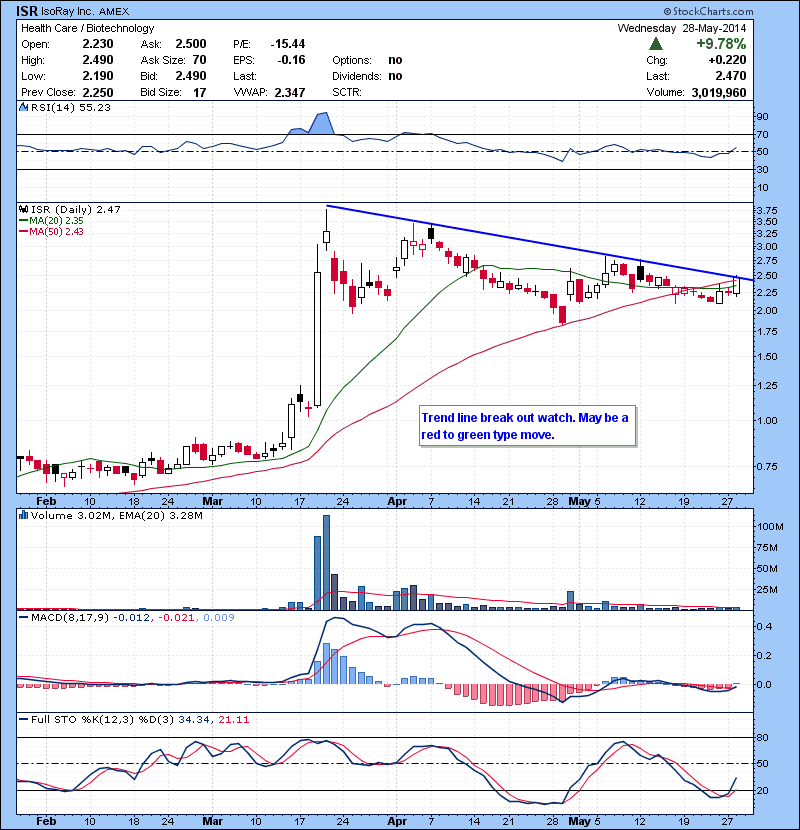The image size is (800, 830).
Task: Click the Apr label on price chart axis
Action: point(397,501)
